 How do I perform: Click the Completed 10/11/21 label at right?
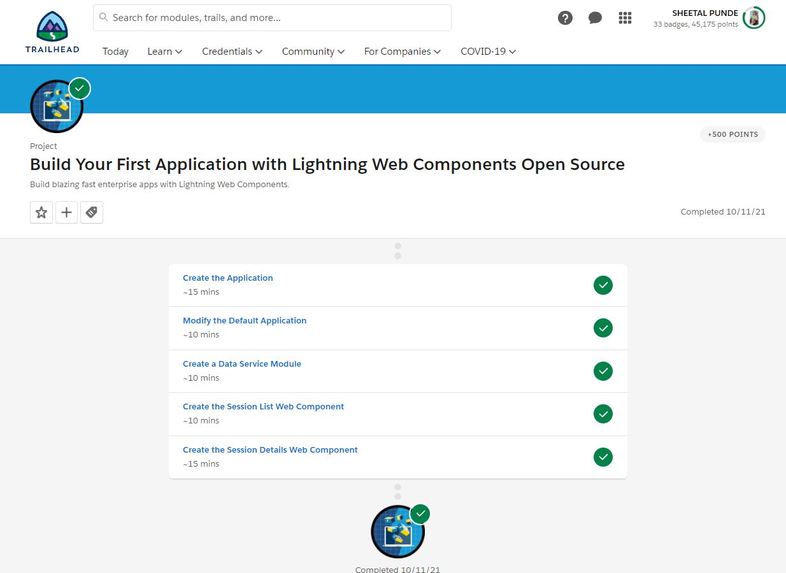pyautogui.click(x=723, y=212)
